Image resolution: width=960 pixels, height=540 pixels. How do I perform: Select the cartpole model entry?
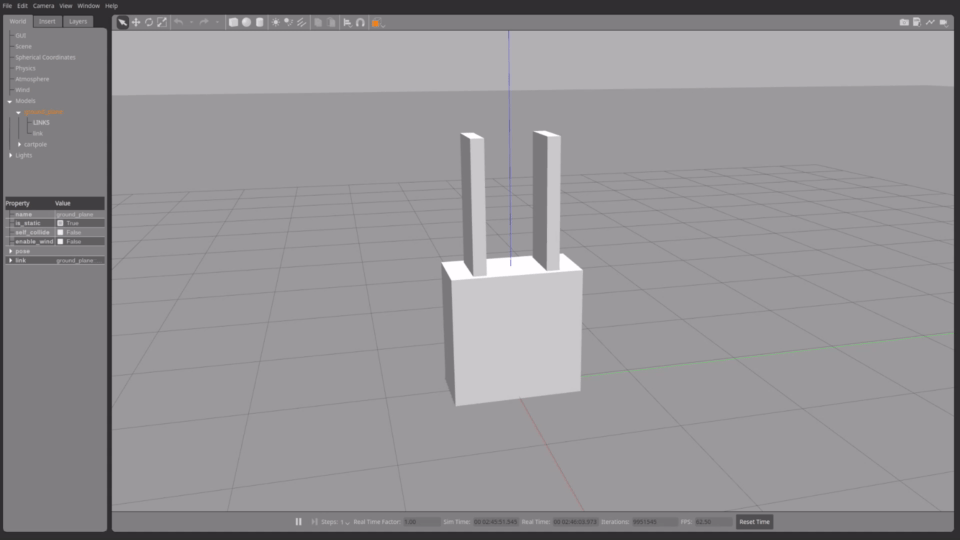click(x=35, y=144)
